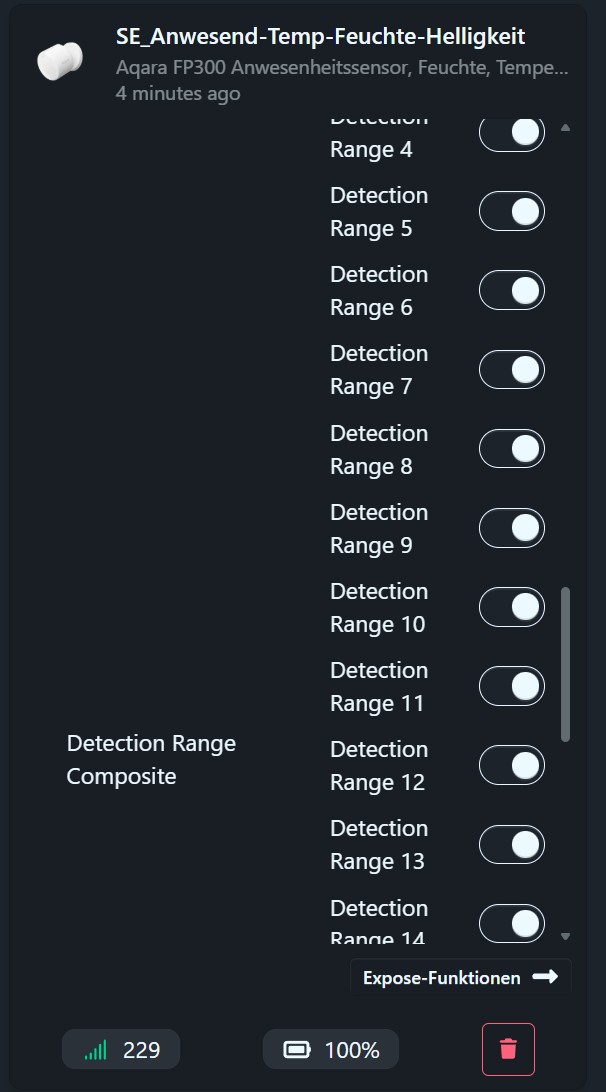
Task: Click the red trash delete icon
Action: click(x=508, y=1049)
